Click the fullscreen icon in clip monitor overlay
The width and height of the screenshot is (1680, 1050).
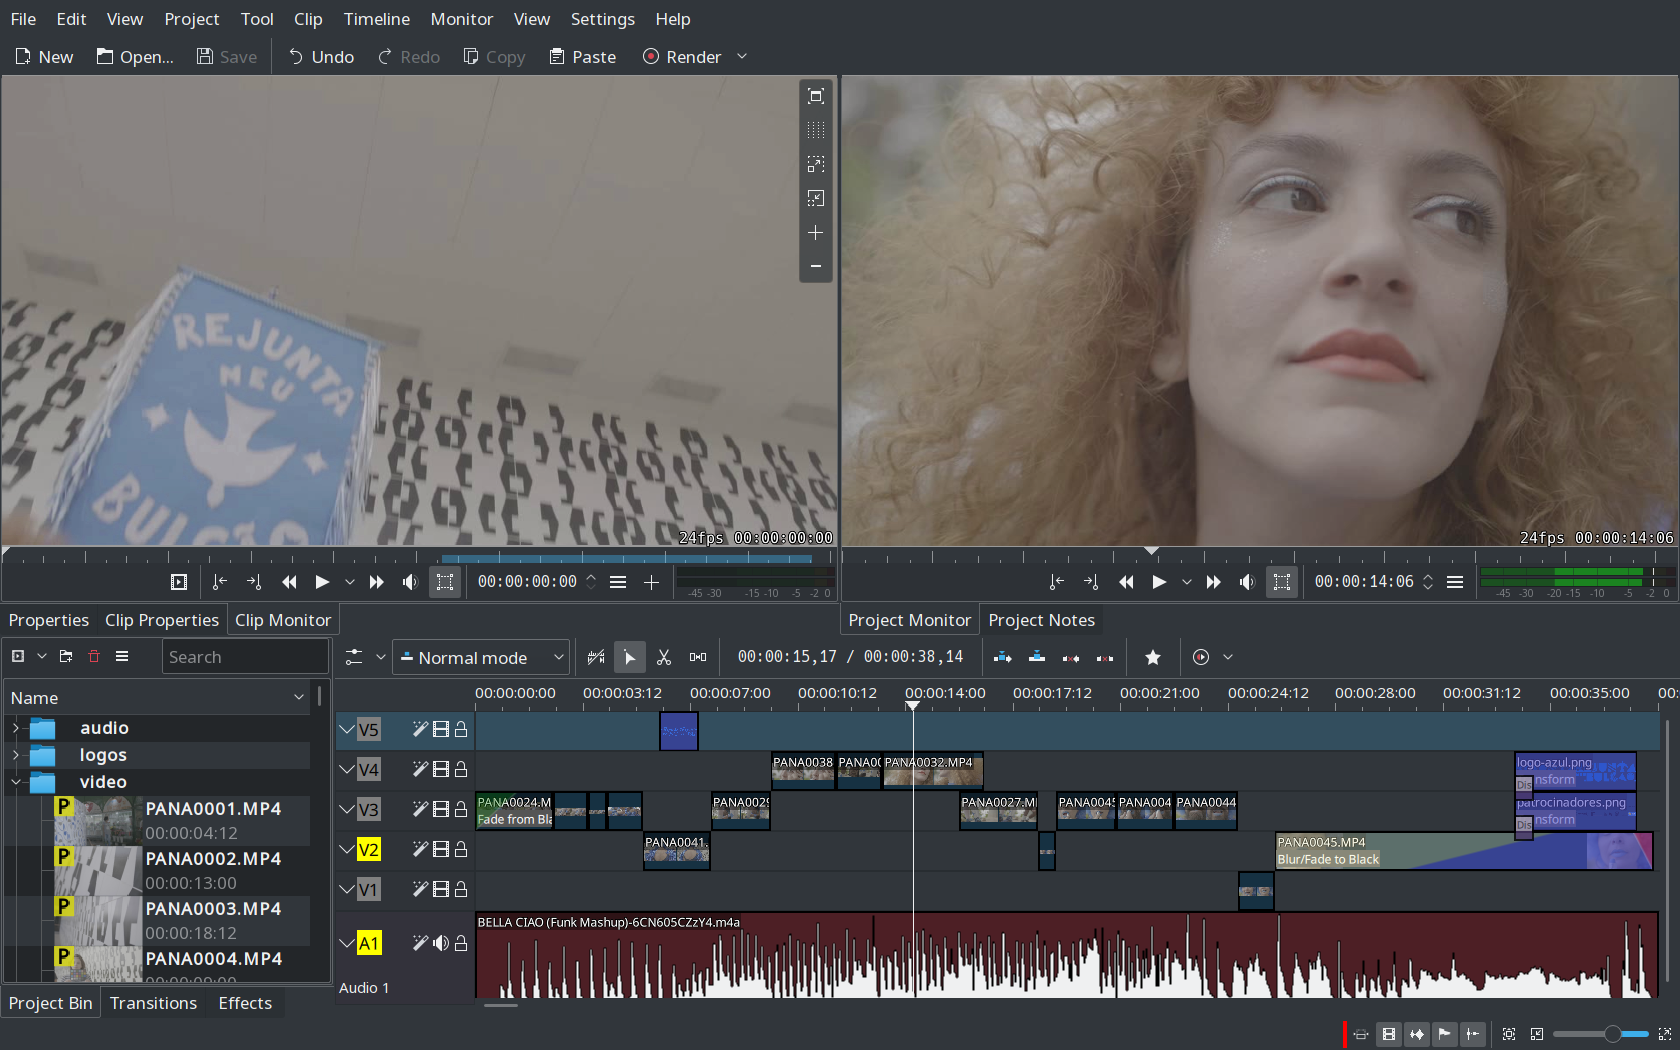coord(816,96)
